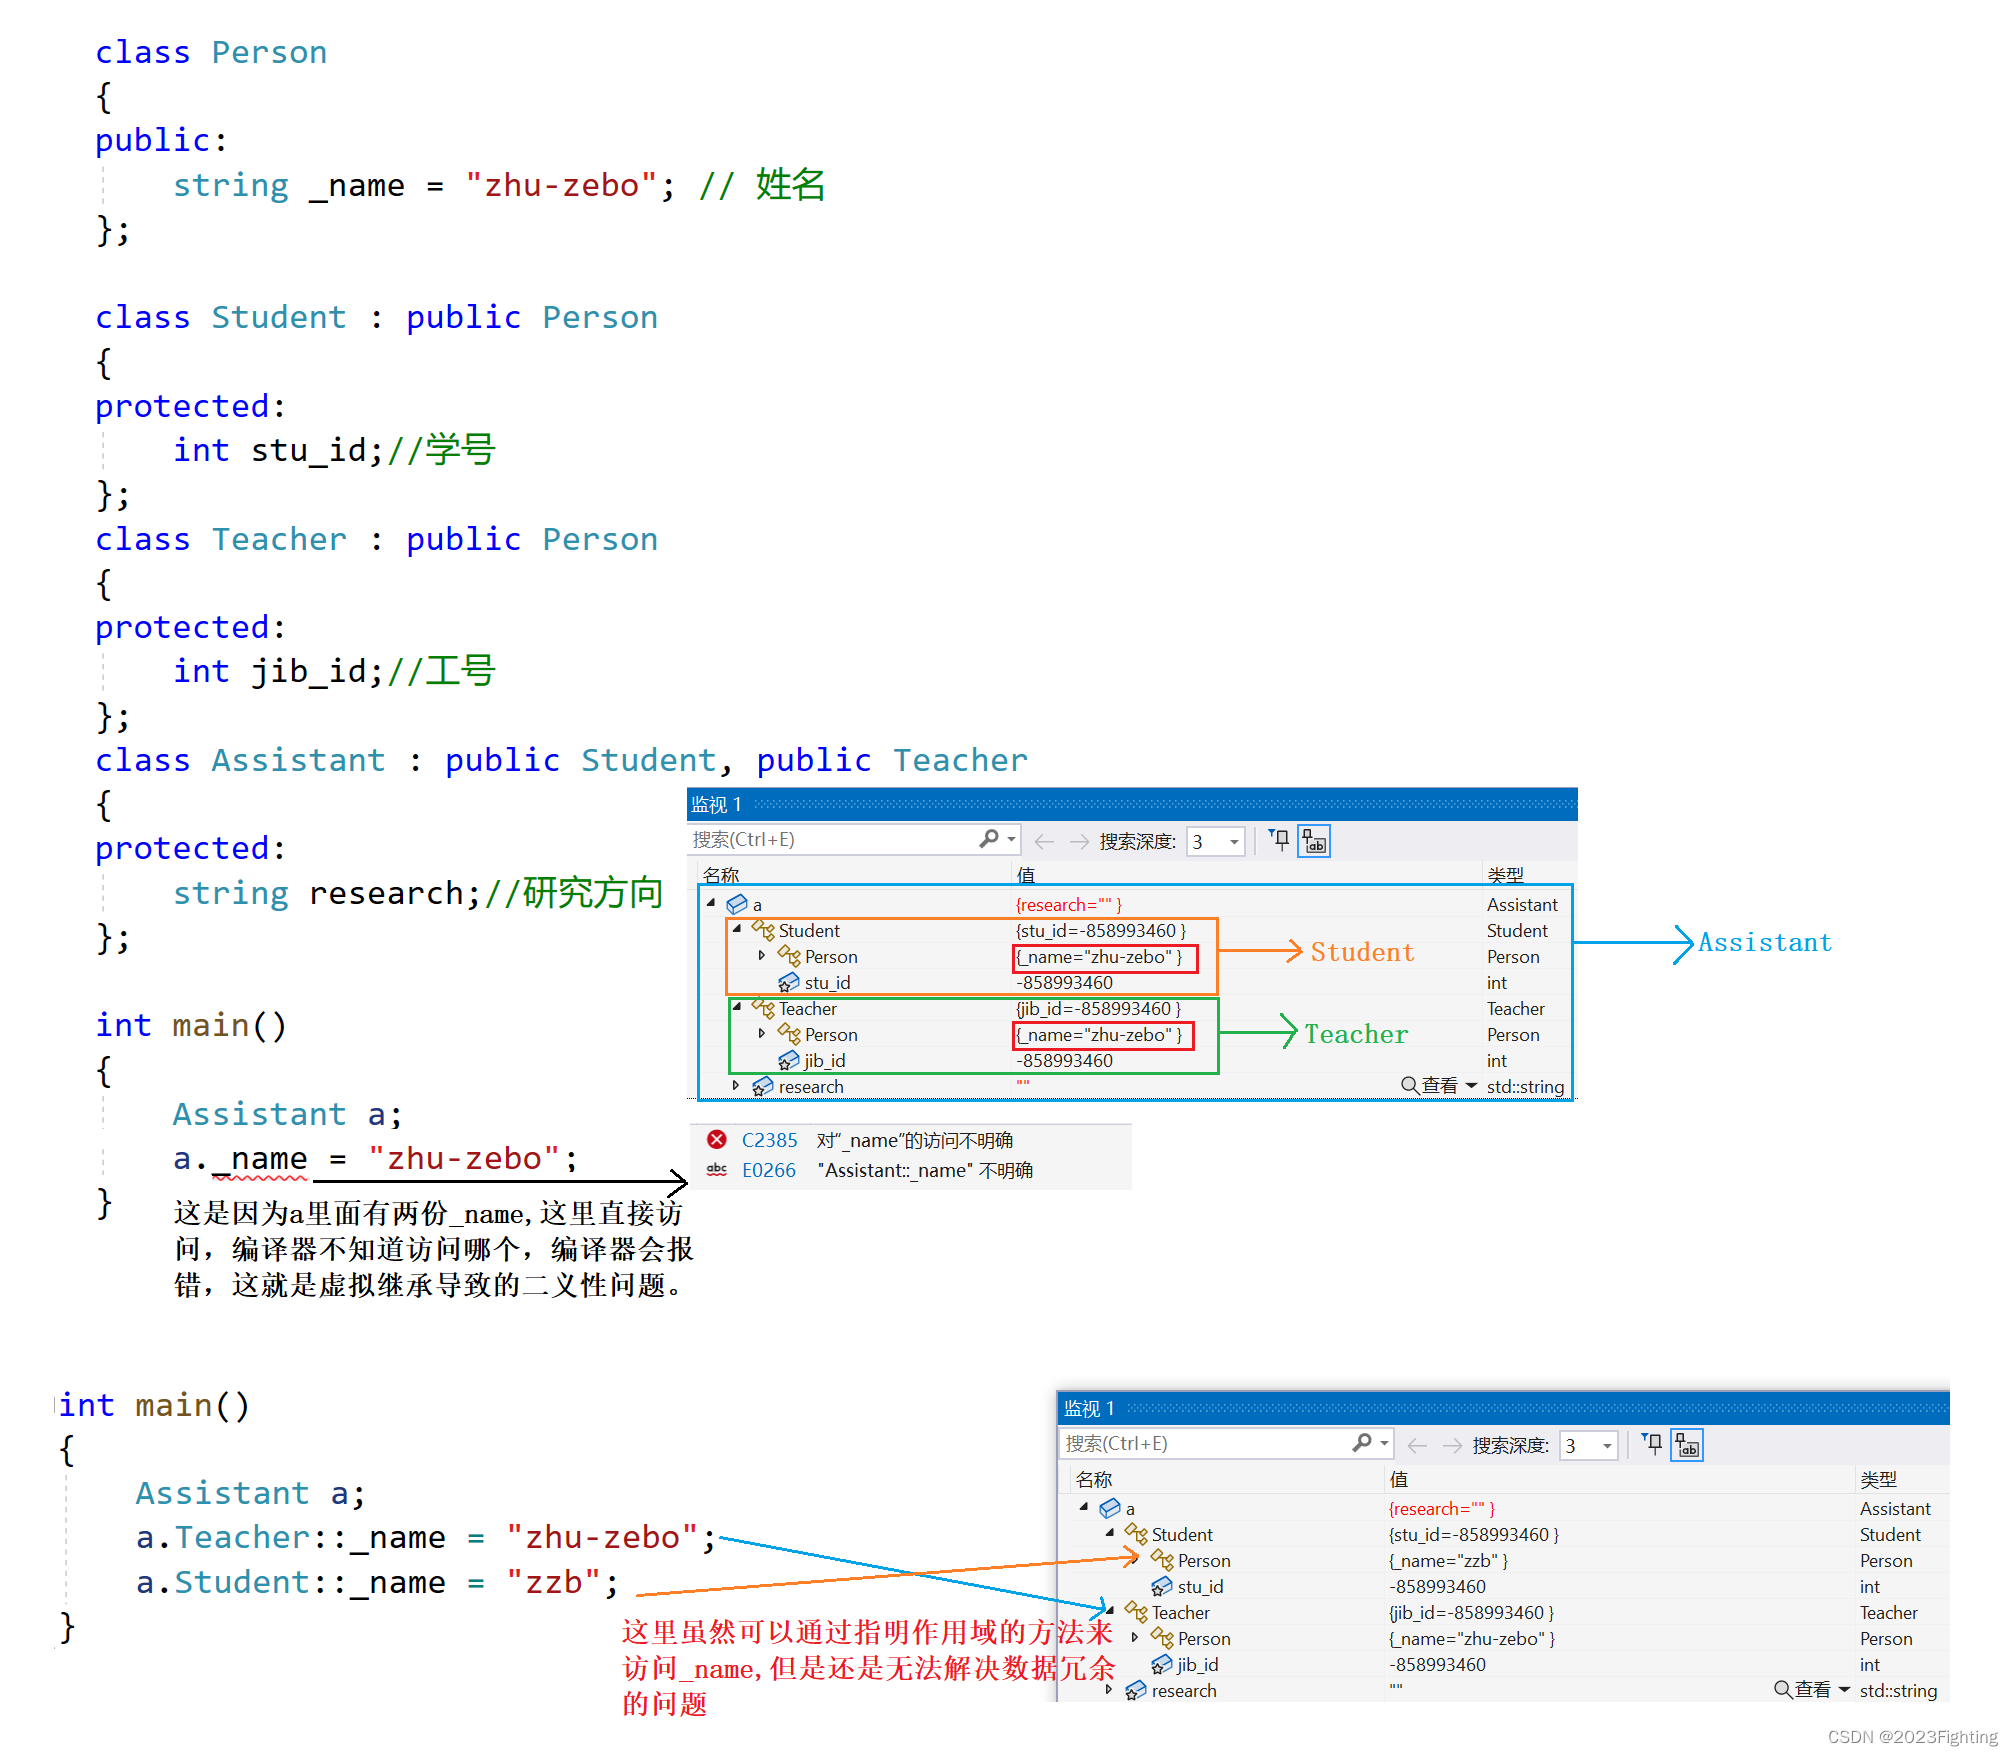Select the 监视 1 title tab above the error list
Viewport: 2013px width, 1756px height.
pos(716,805)
